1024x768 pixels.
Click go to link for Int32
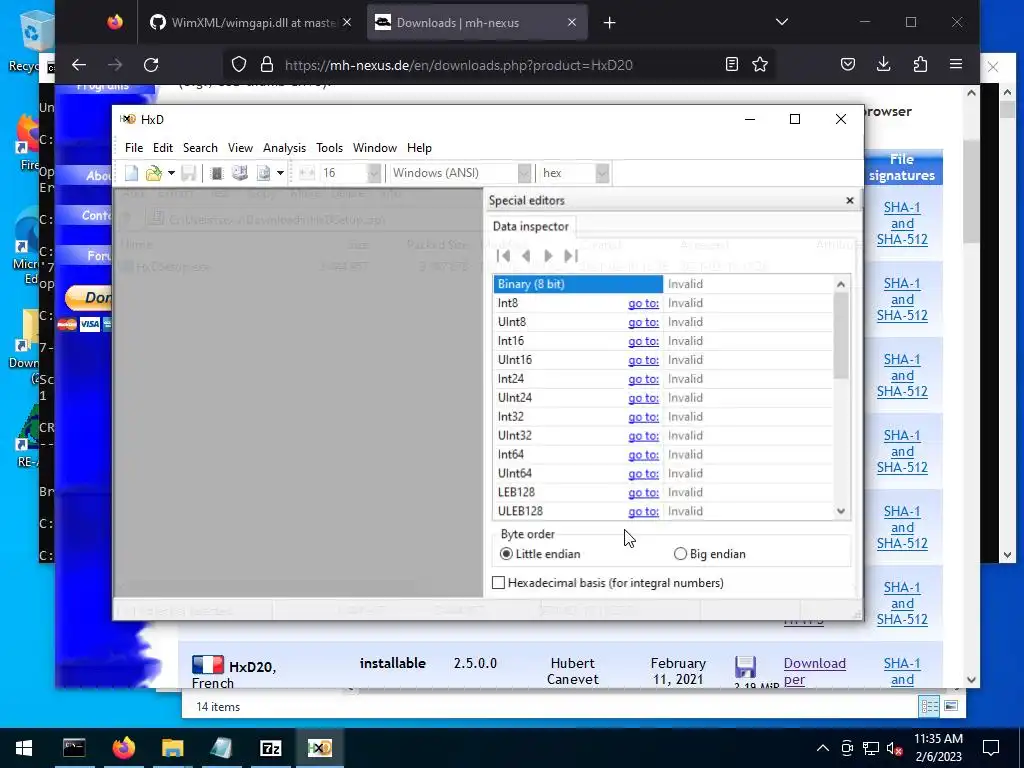coord(643,417)
